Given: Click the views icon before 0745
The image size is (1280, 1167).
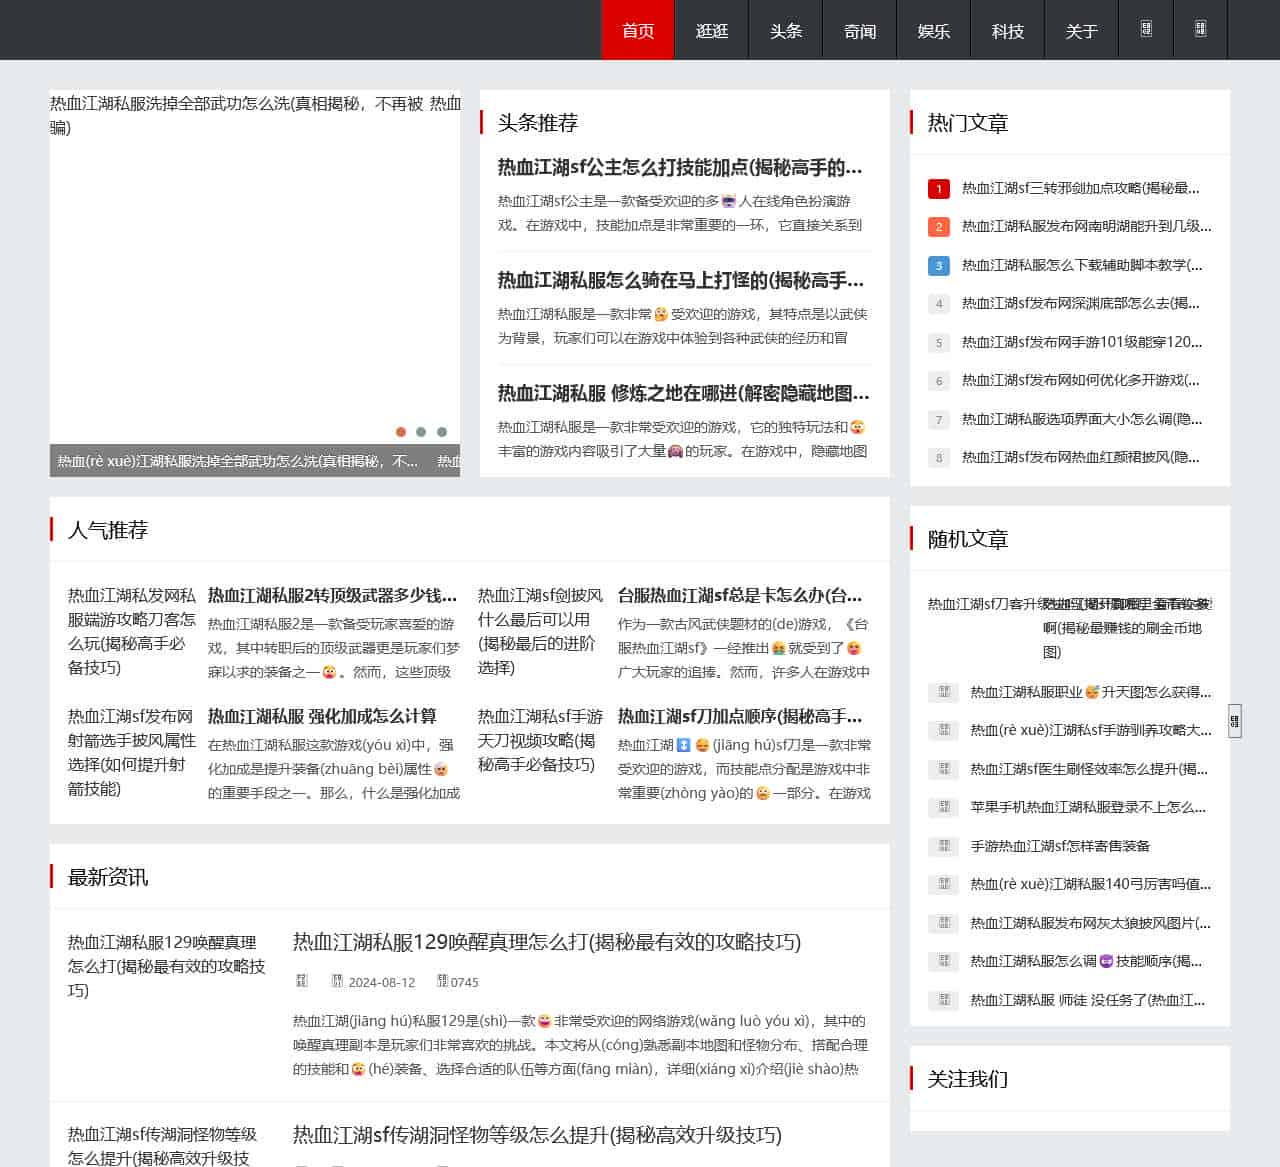Looking at the screenshot, I should [x=442, y=981].
